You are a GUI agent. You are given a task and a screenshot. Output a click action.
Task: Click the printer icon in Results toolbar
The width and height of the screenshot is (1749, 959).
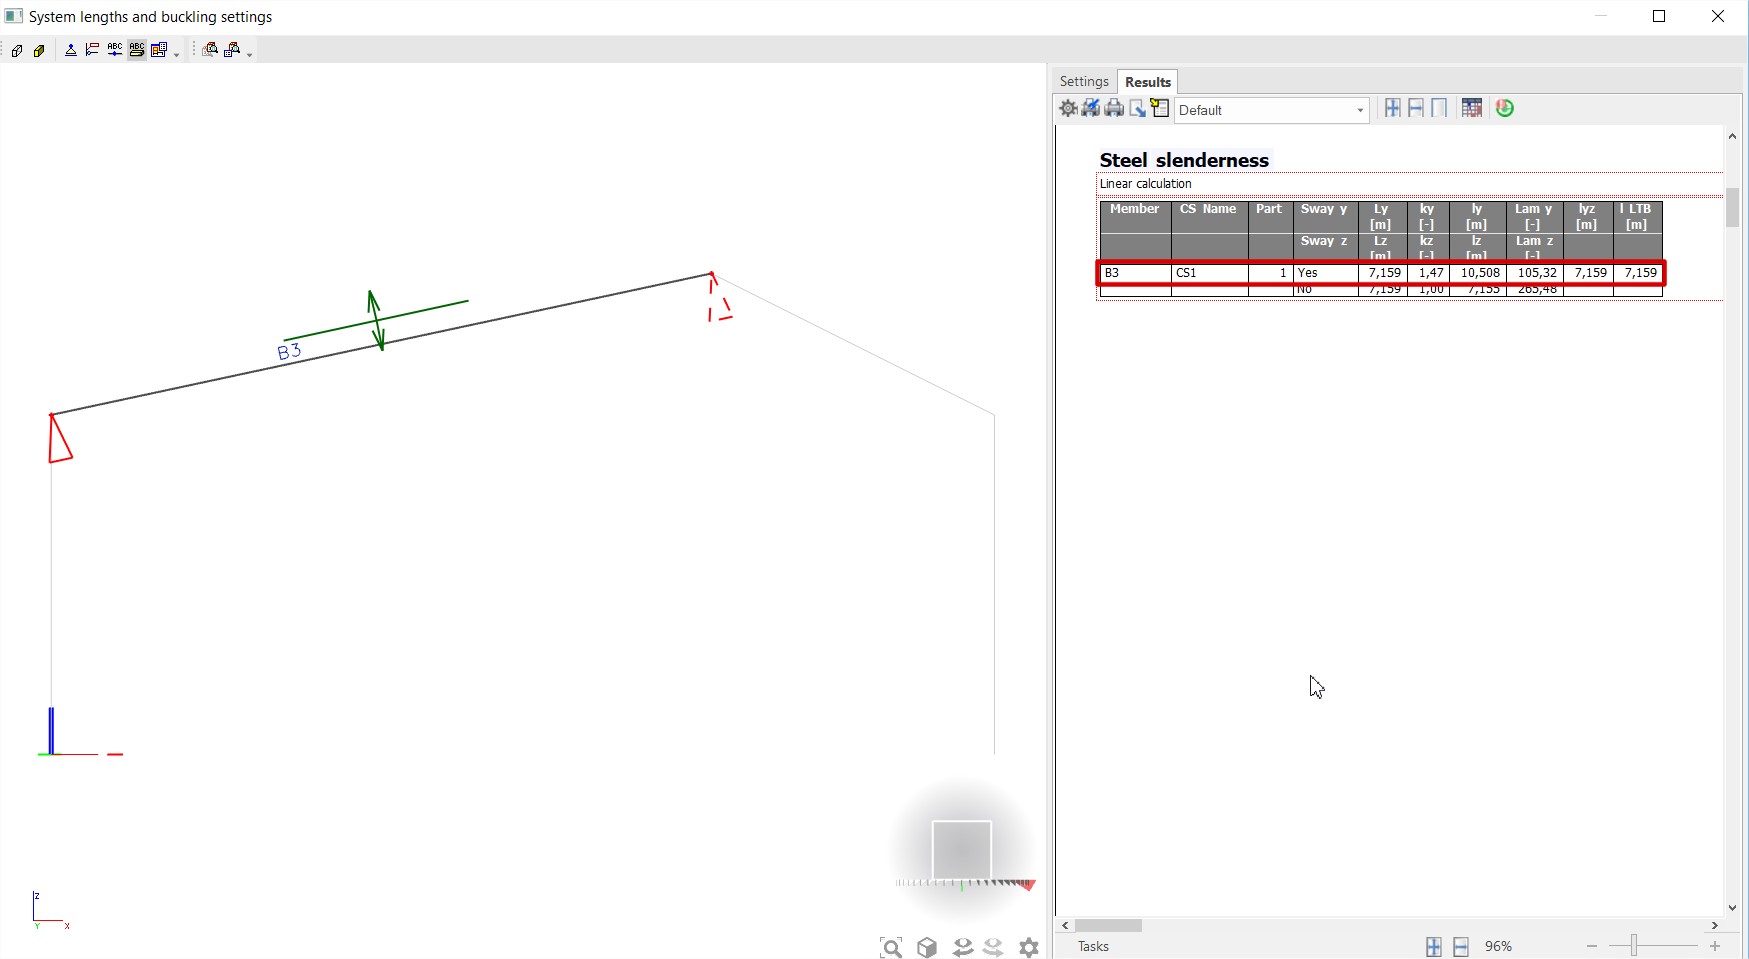click(x=1114, y=108)
